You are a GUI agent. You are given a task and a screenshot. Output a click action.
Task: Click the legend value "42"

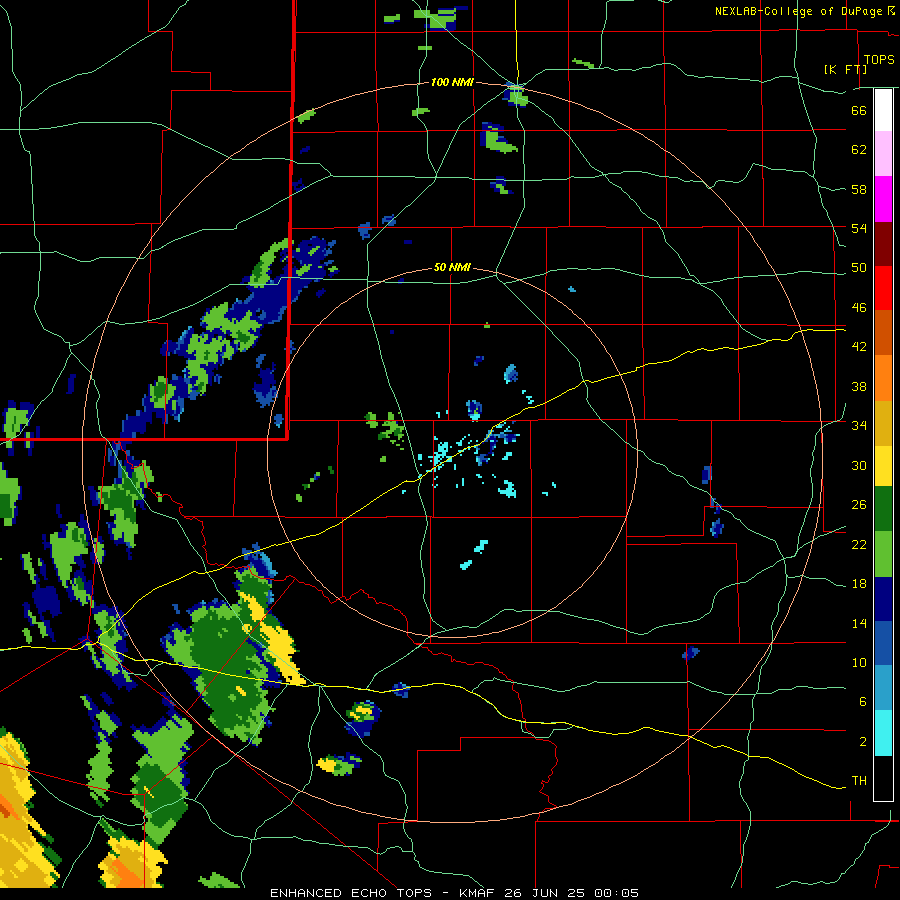coord(859,347)
